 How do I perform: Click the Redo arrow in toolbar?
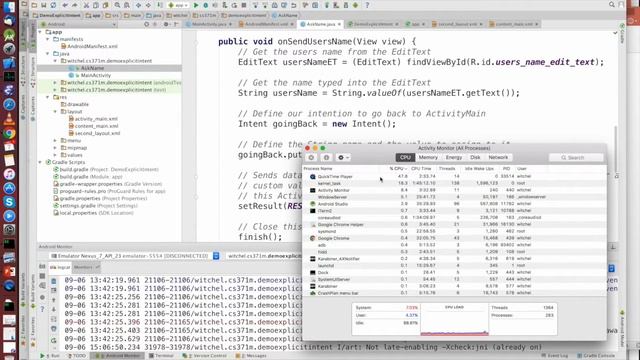coord(75,5)
